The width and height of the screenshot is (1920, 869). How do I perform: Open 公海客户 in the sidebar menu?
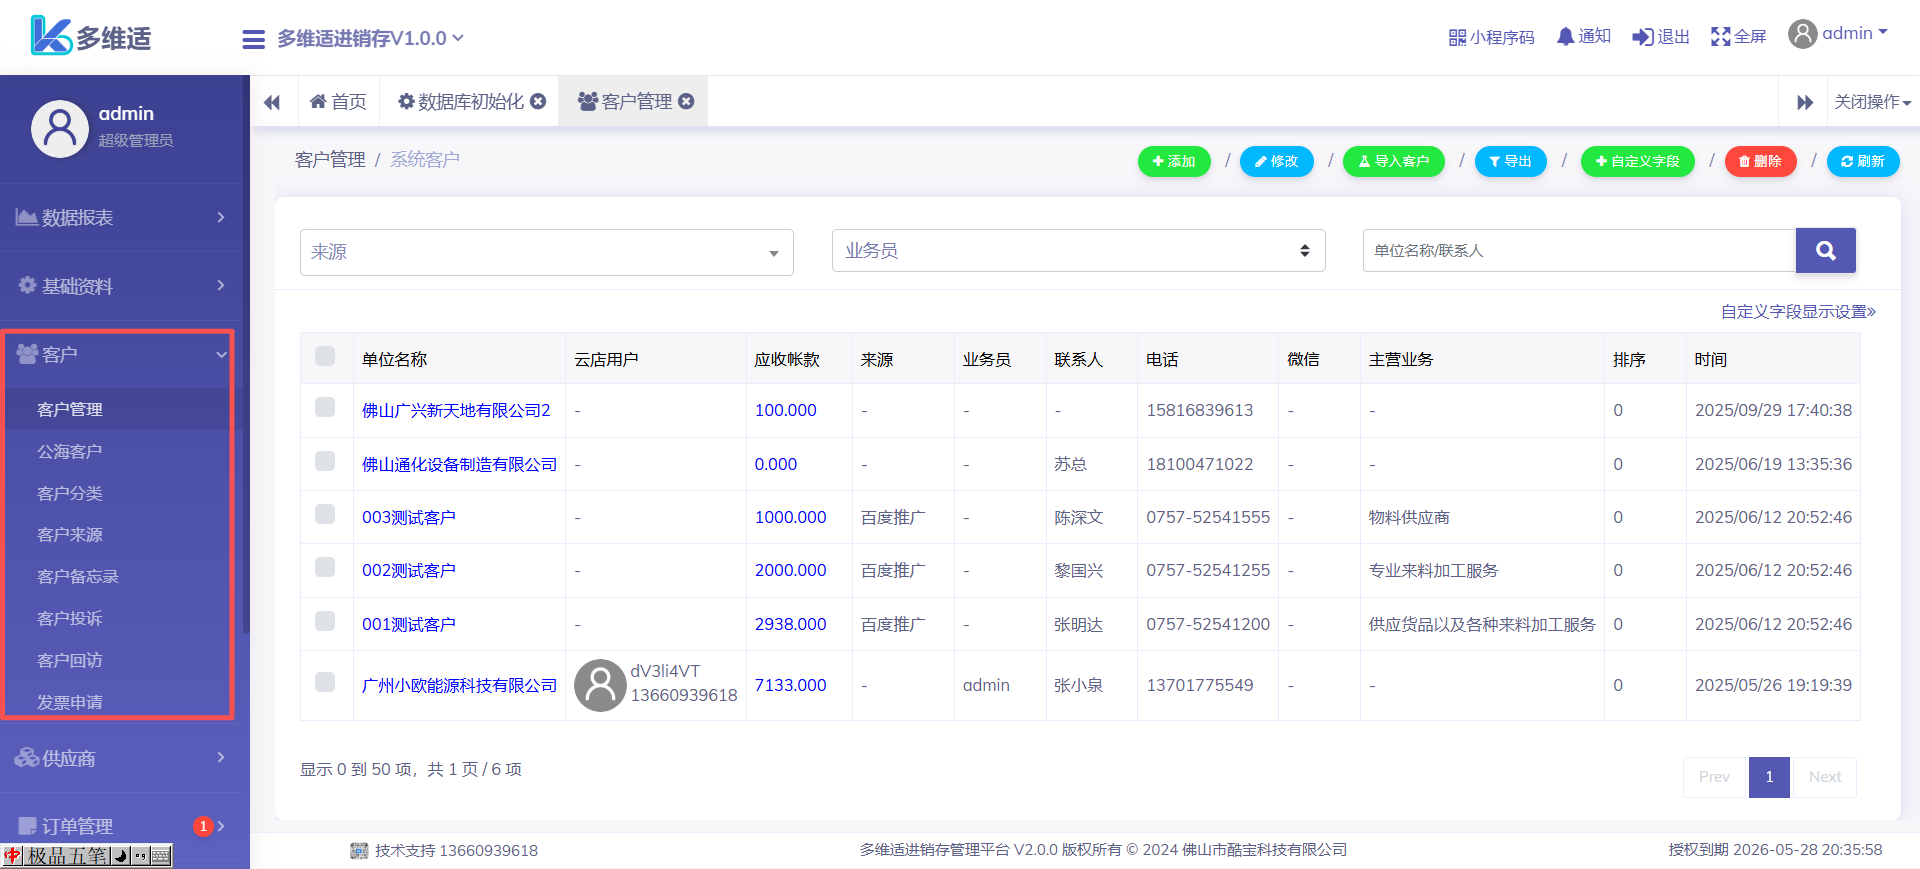point(70,452)
